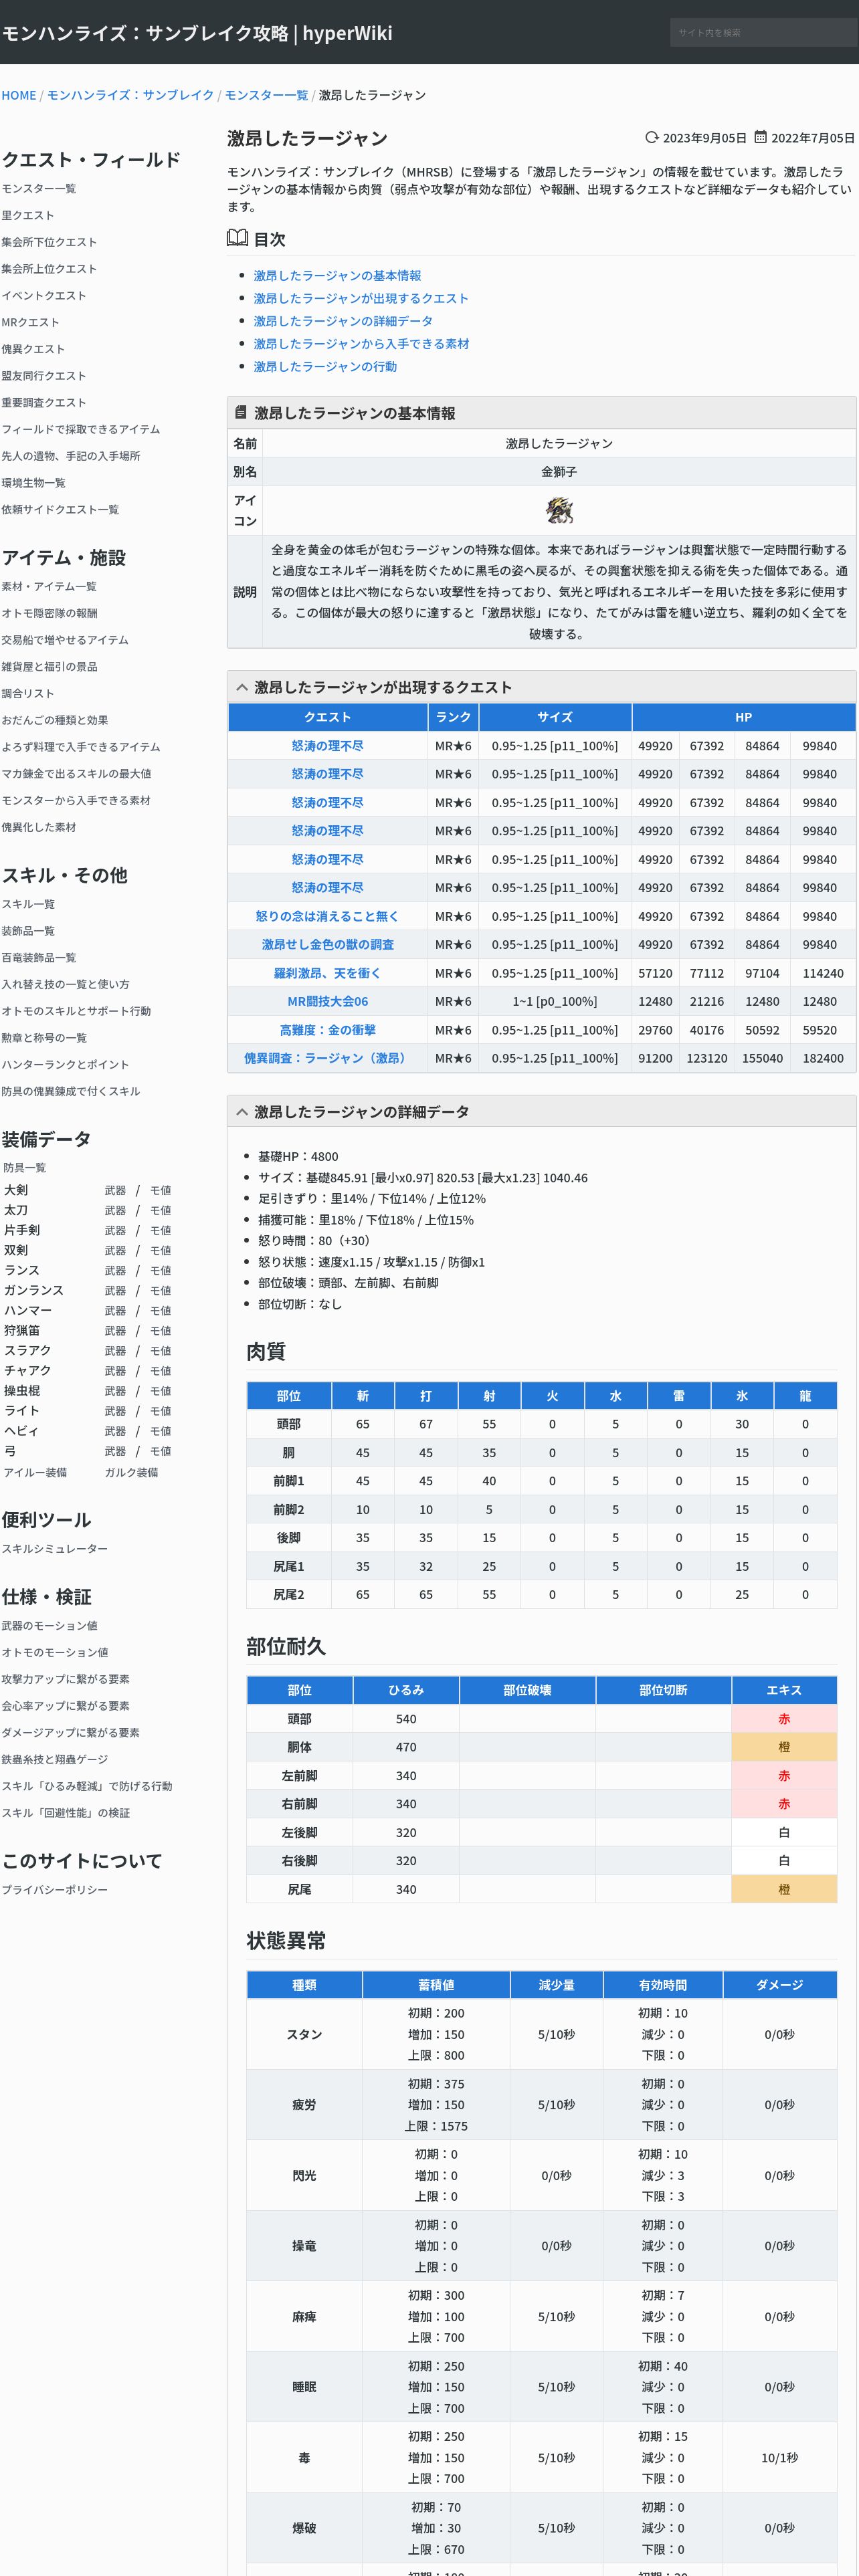Jump to 激昂したラージャンの基本情報 in contents
Screen dimensions: 859x2576
pyautogui.click(x=337, y=275)
